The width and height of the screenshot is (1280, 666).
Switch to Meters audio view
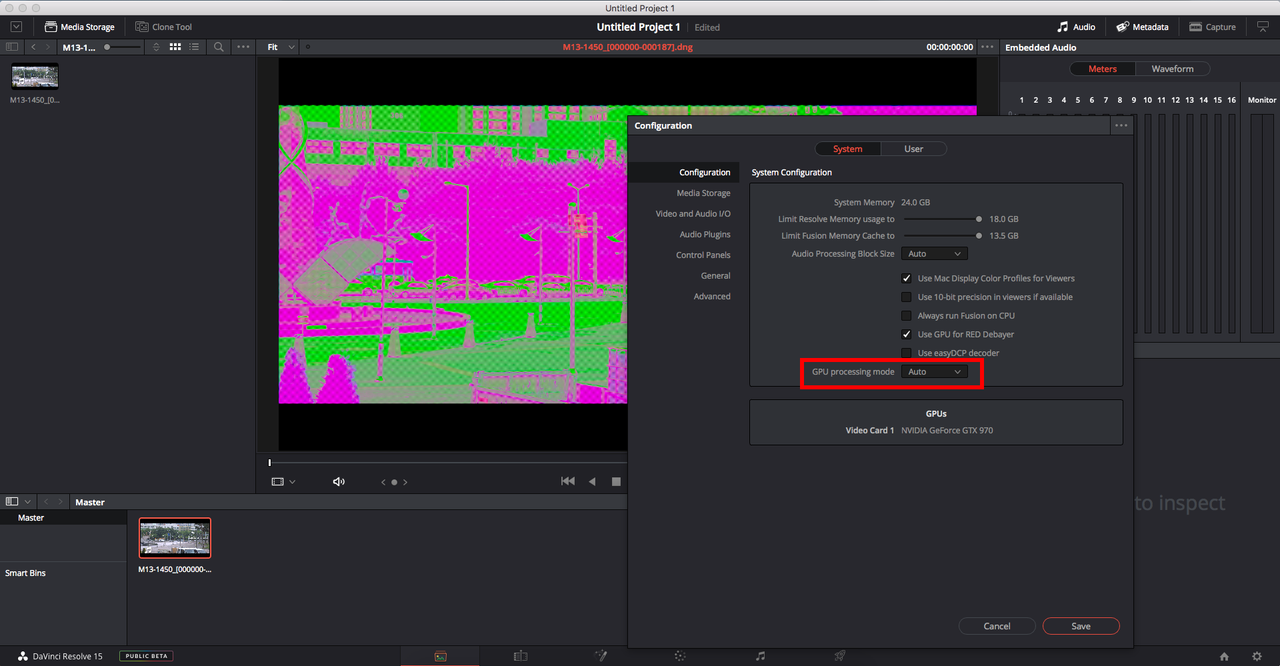[1102, 69]
